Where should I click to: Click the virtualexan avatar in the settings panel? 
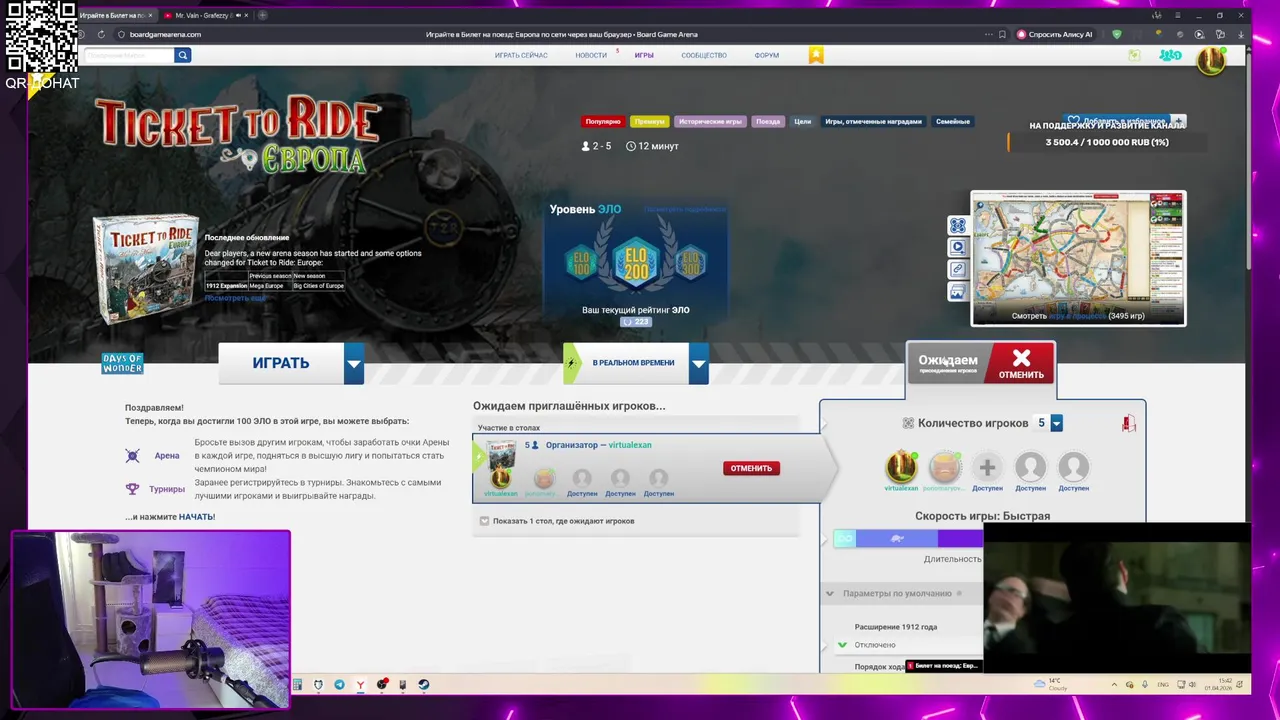(901, 467)
